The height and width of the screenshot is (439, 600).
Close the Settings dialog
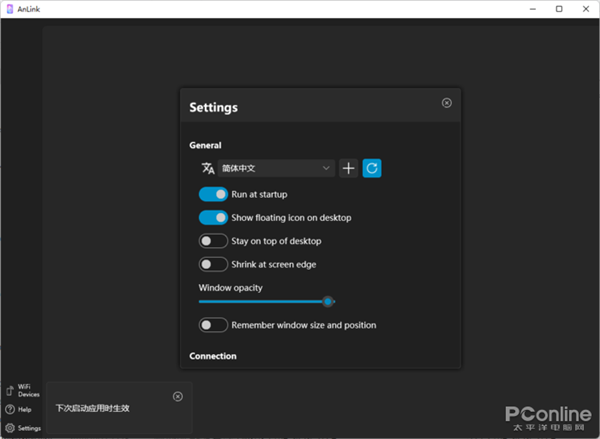point(446,102)
